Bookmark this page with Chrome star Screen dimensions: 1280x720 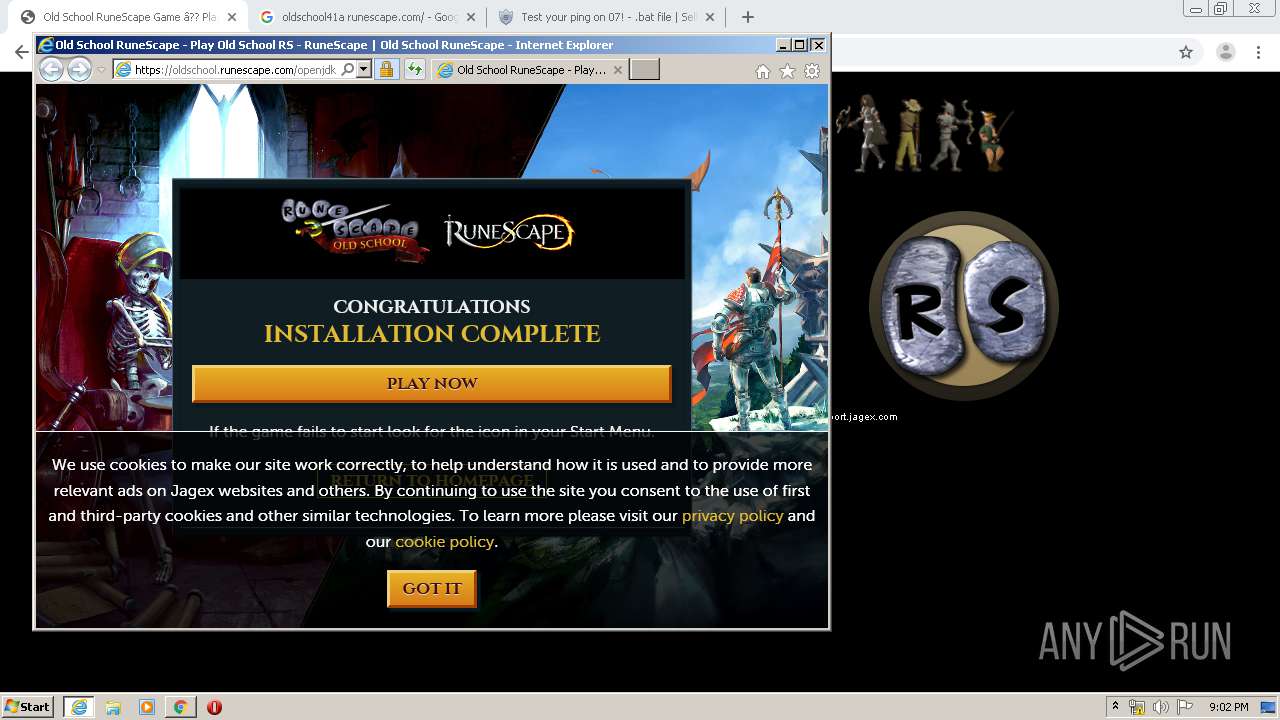pos(1186,52)
